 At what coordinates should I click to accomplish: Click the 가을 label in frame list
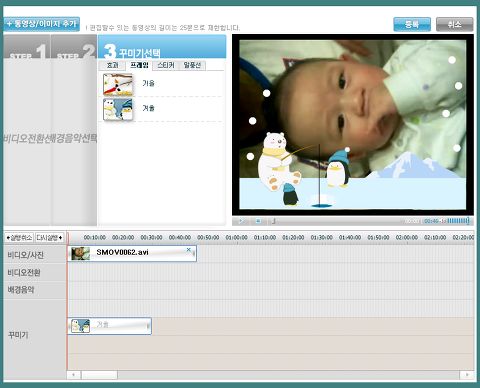[x=149, y=83]
